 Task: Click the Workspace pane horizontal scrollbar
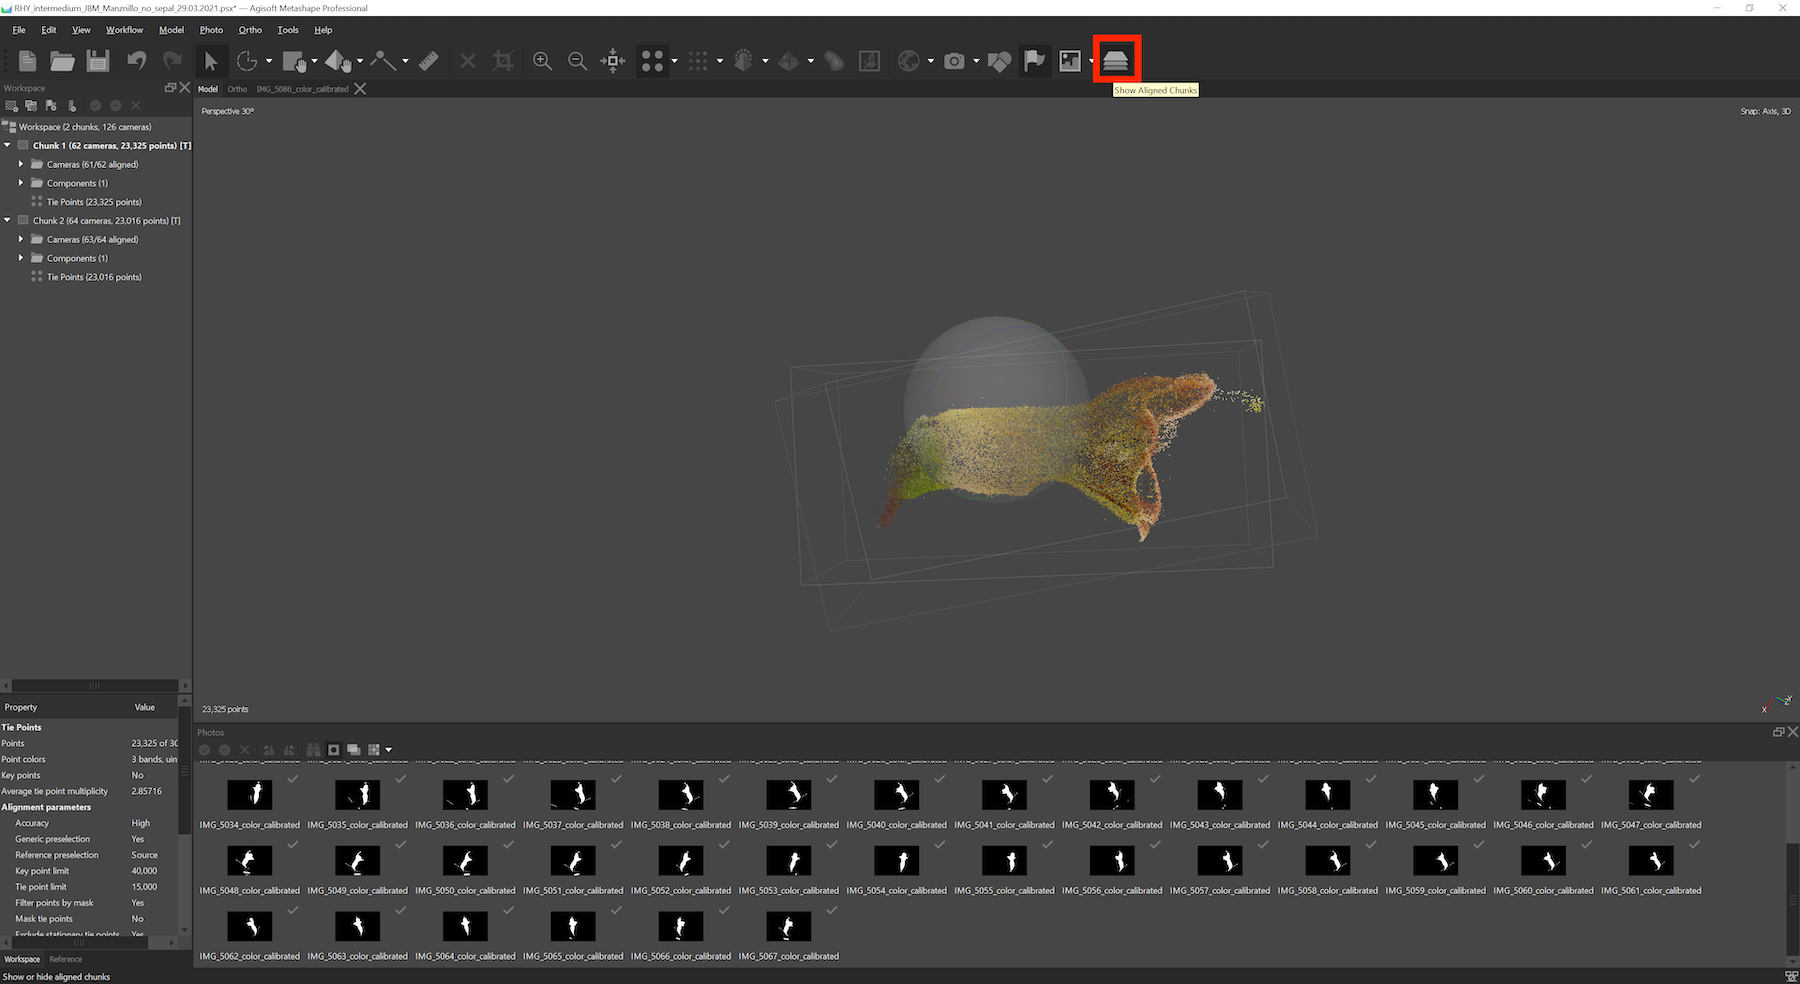click(95, 686)
